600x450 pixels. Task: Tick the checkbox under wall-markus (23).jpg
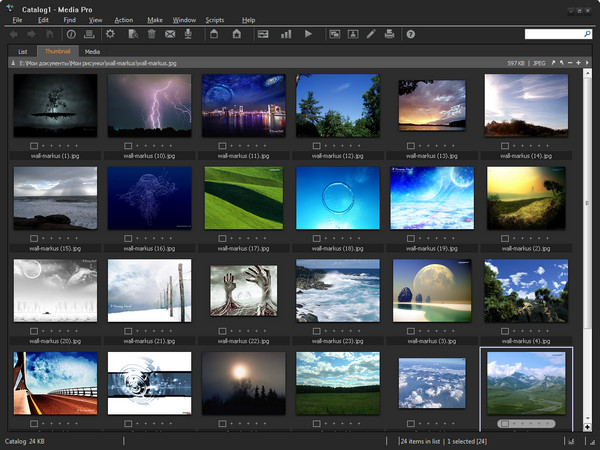coord(314,331)
